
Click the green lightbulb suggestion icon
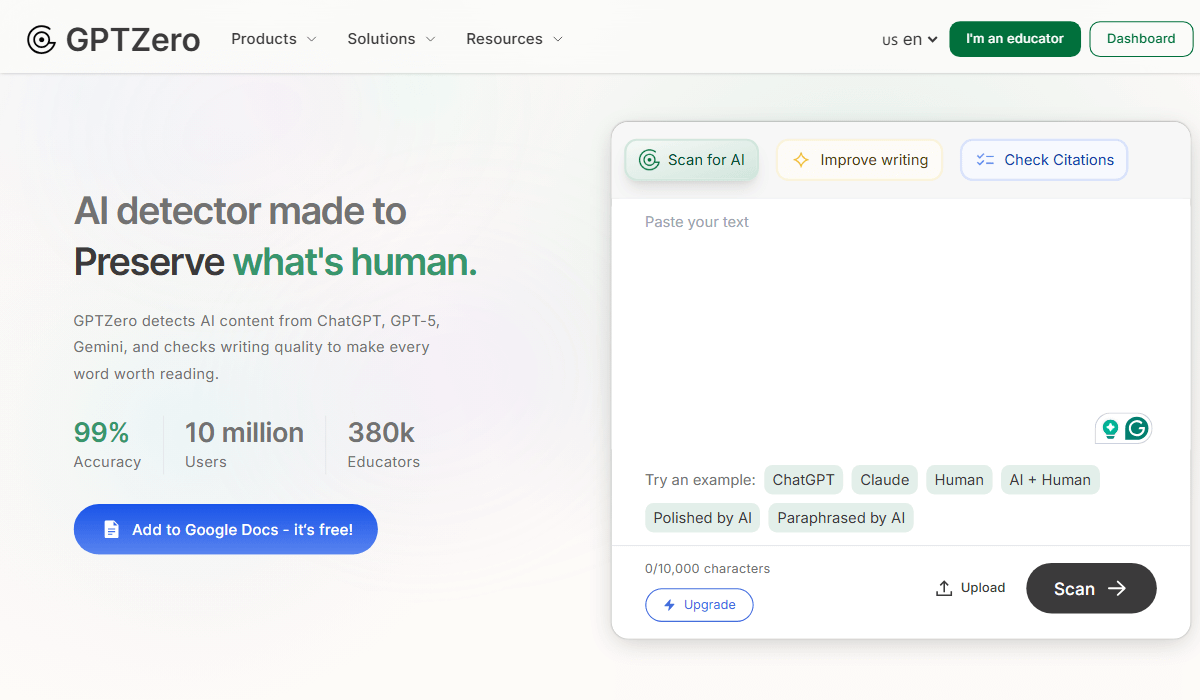tap(1110, 429)
